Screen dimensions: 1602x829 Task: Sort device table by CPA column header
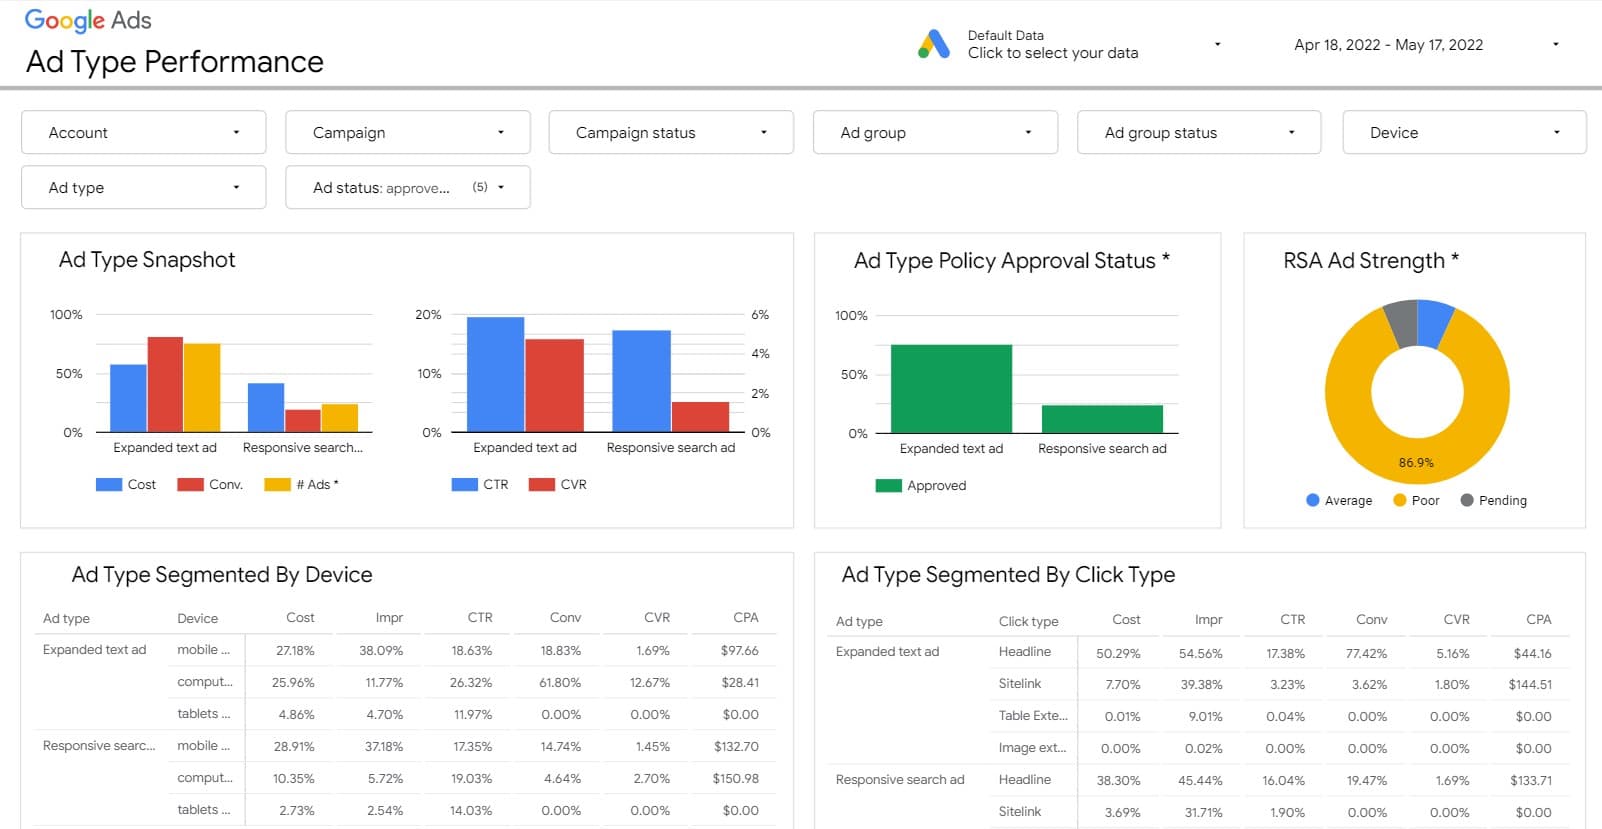745,618
